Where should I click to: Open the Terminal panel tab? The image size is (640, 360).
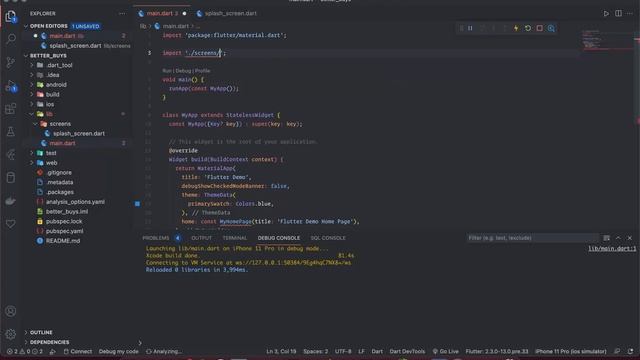[x=235, y=238]
